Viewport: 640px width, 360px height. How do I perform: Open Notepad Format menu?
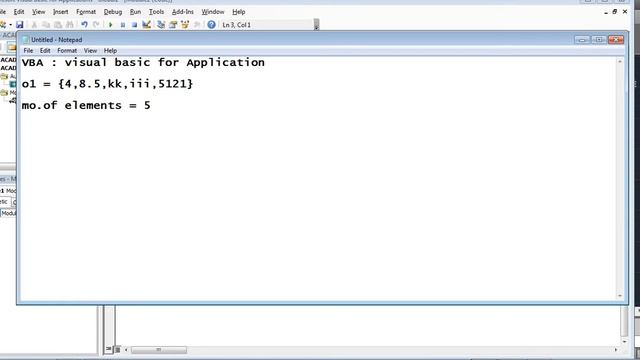click(x=67, y=51)
